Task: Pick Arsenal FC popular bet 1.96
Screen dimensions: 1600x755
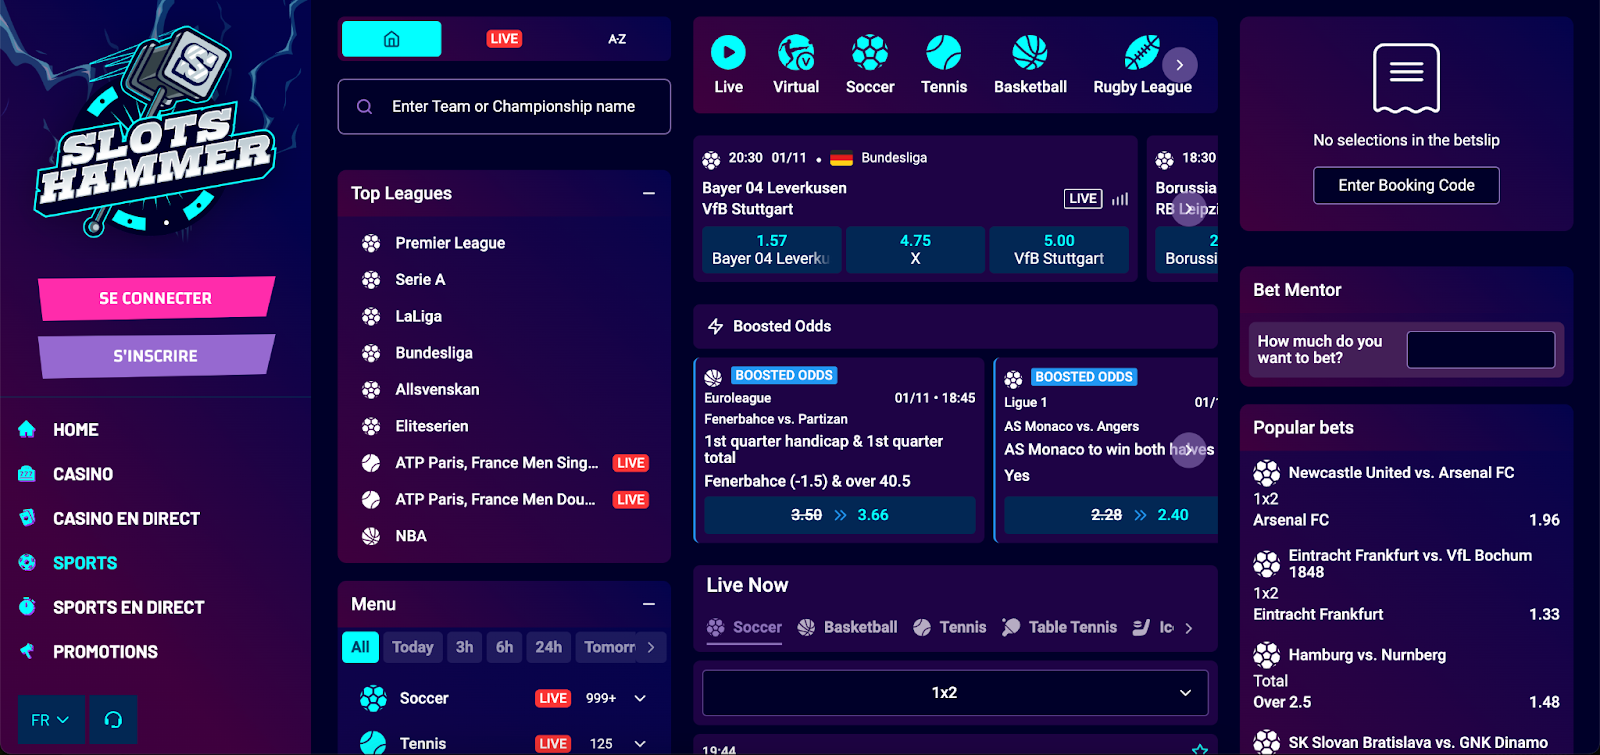Action: [1406, 520]
